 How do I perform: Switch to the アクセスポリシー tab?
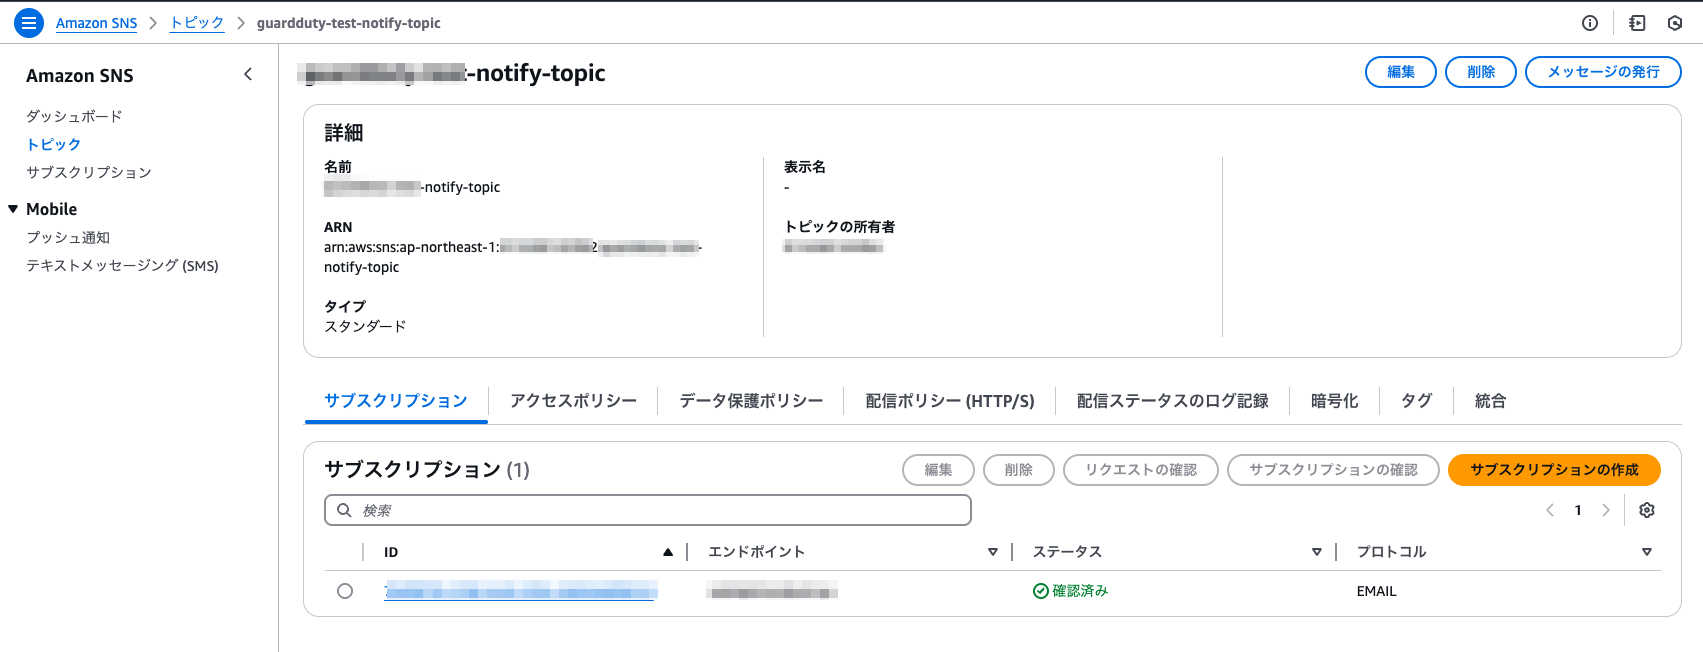[x=573, y=401]
